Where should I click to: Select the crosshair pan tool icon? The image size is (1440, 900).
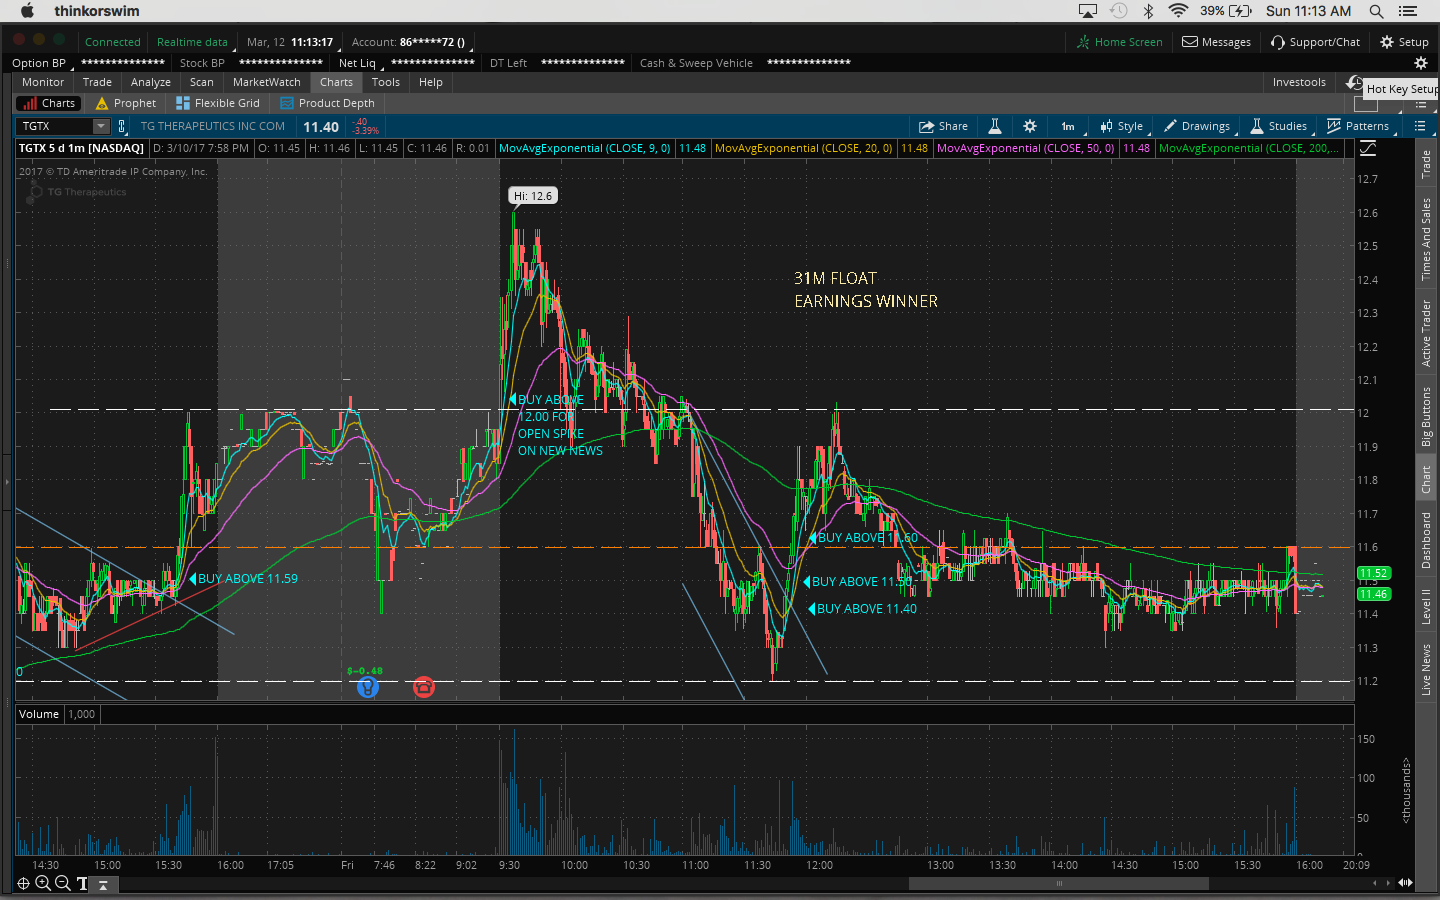(x=23, y=883)
